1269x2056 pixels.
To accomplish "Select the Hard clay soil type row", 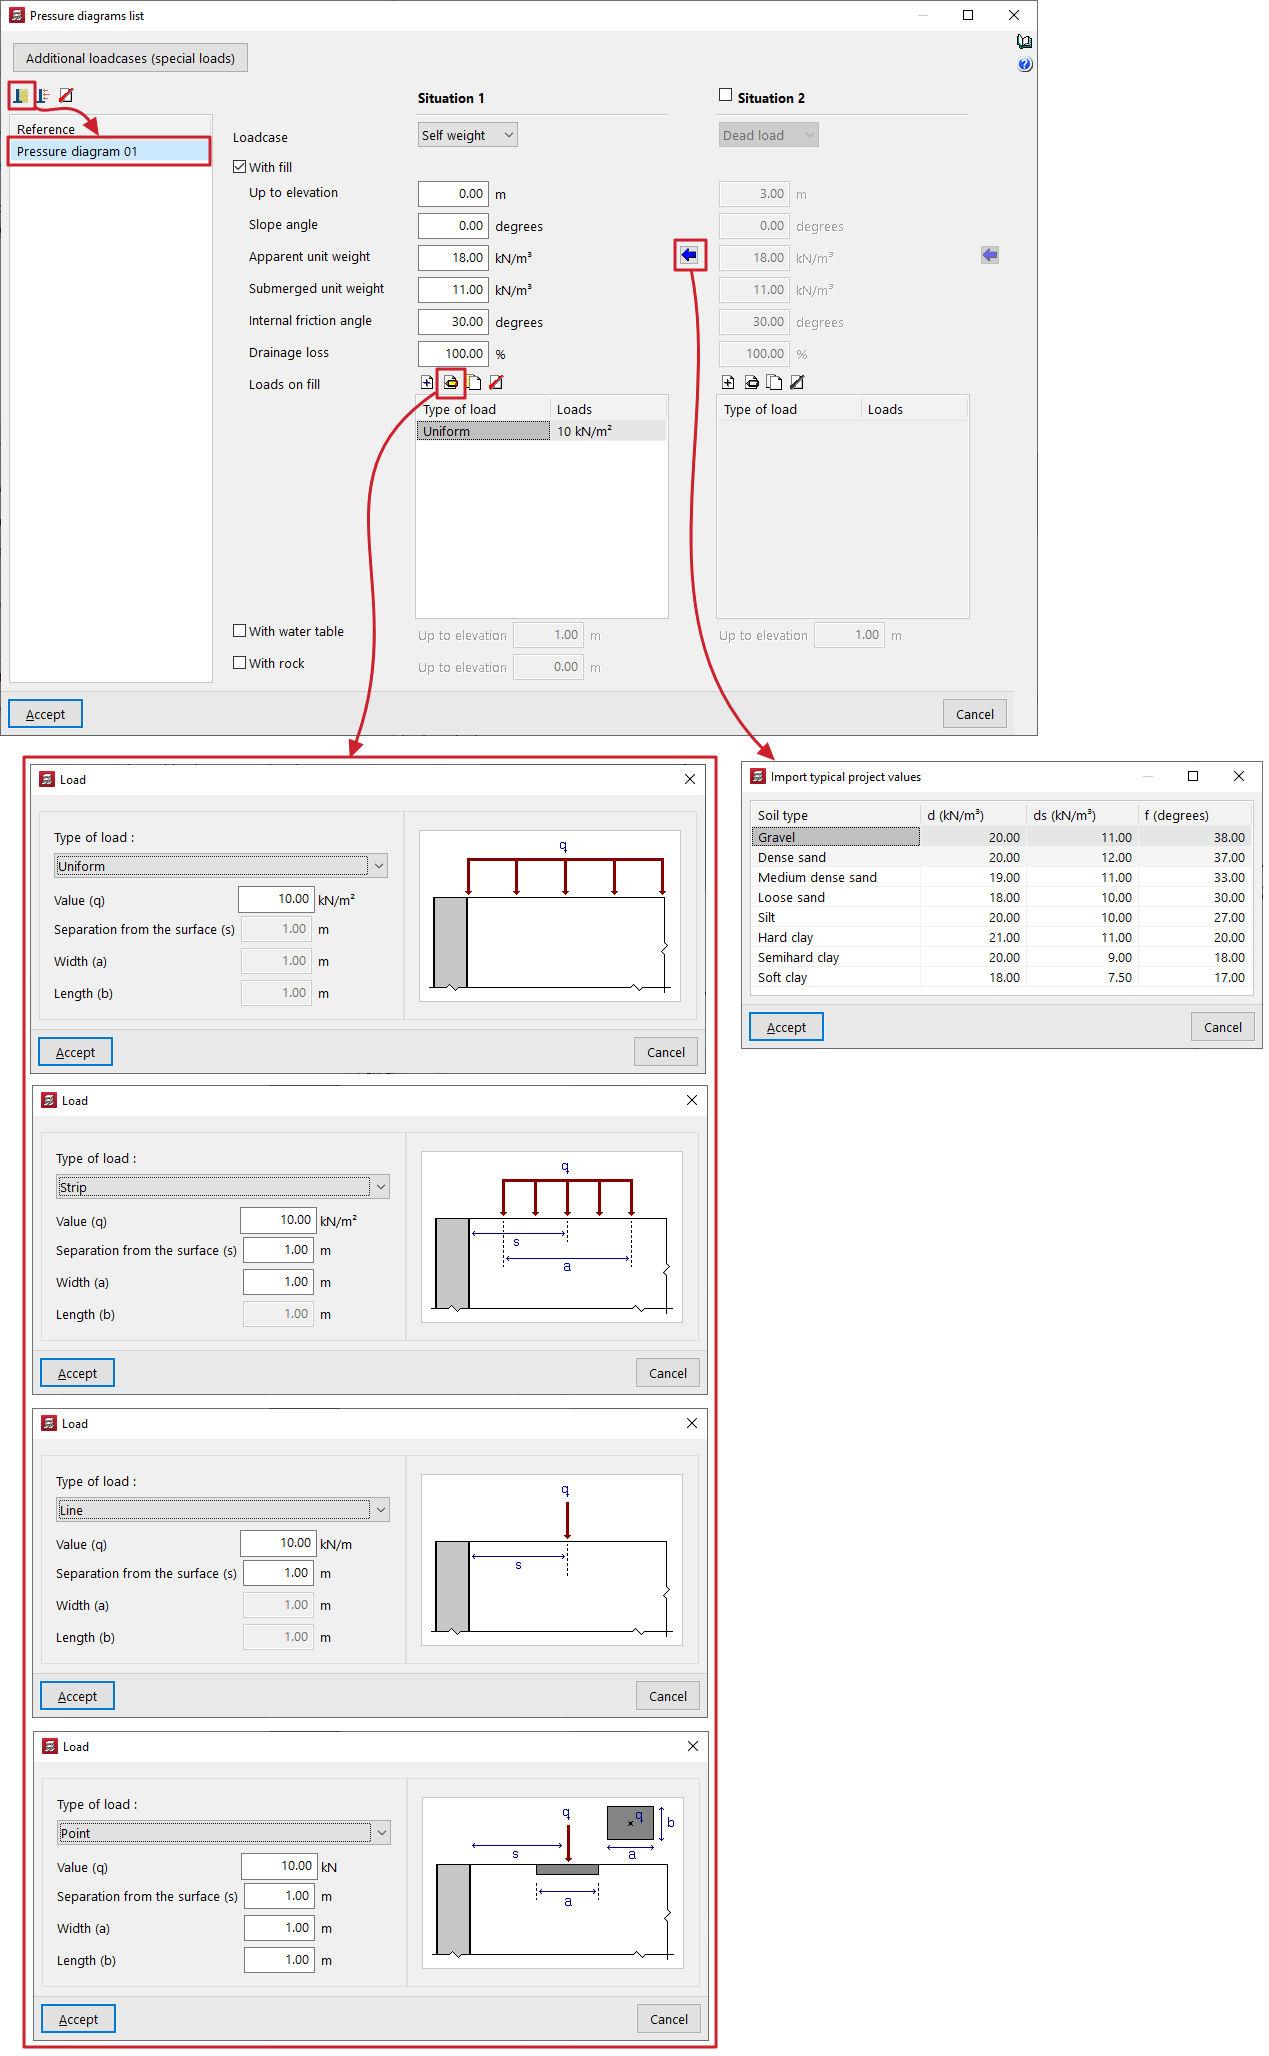I will pyautogui.click(x=1001, y=937).
